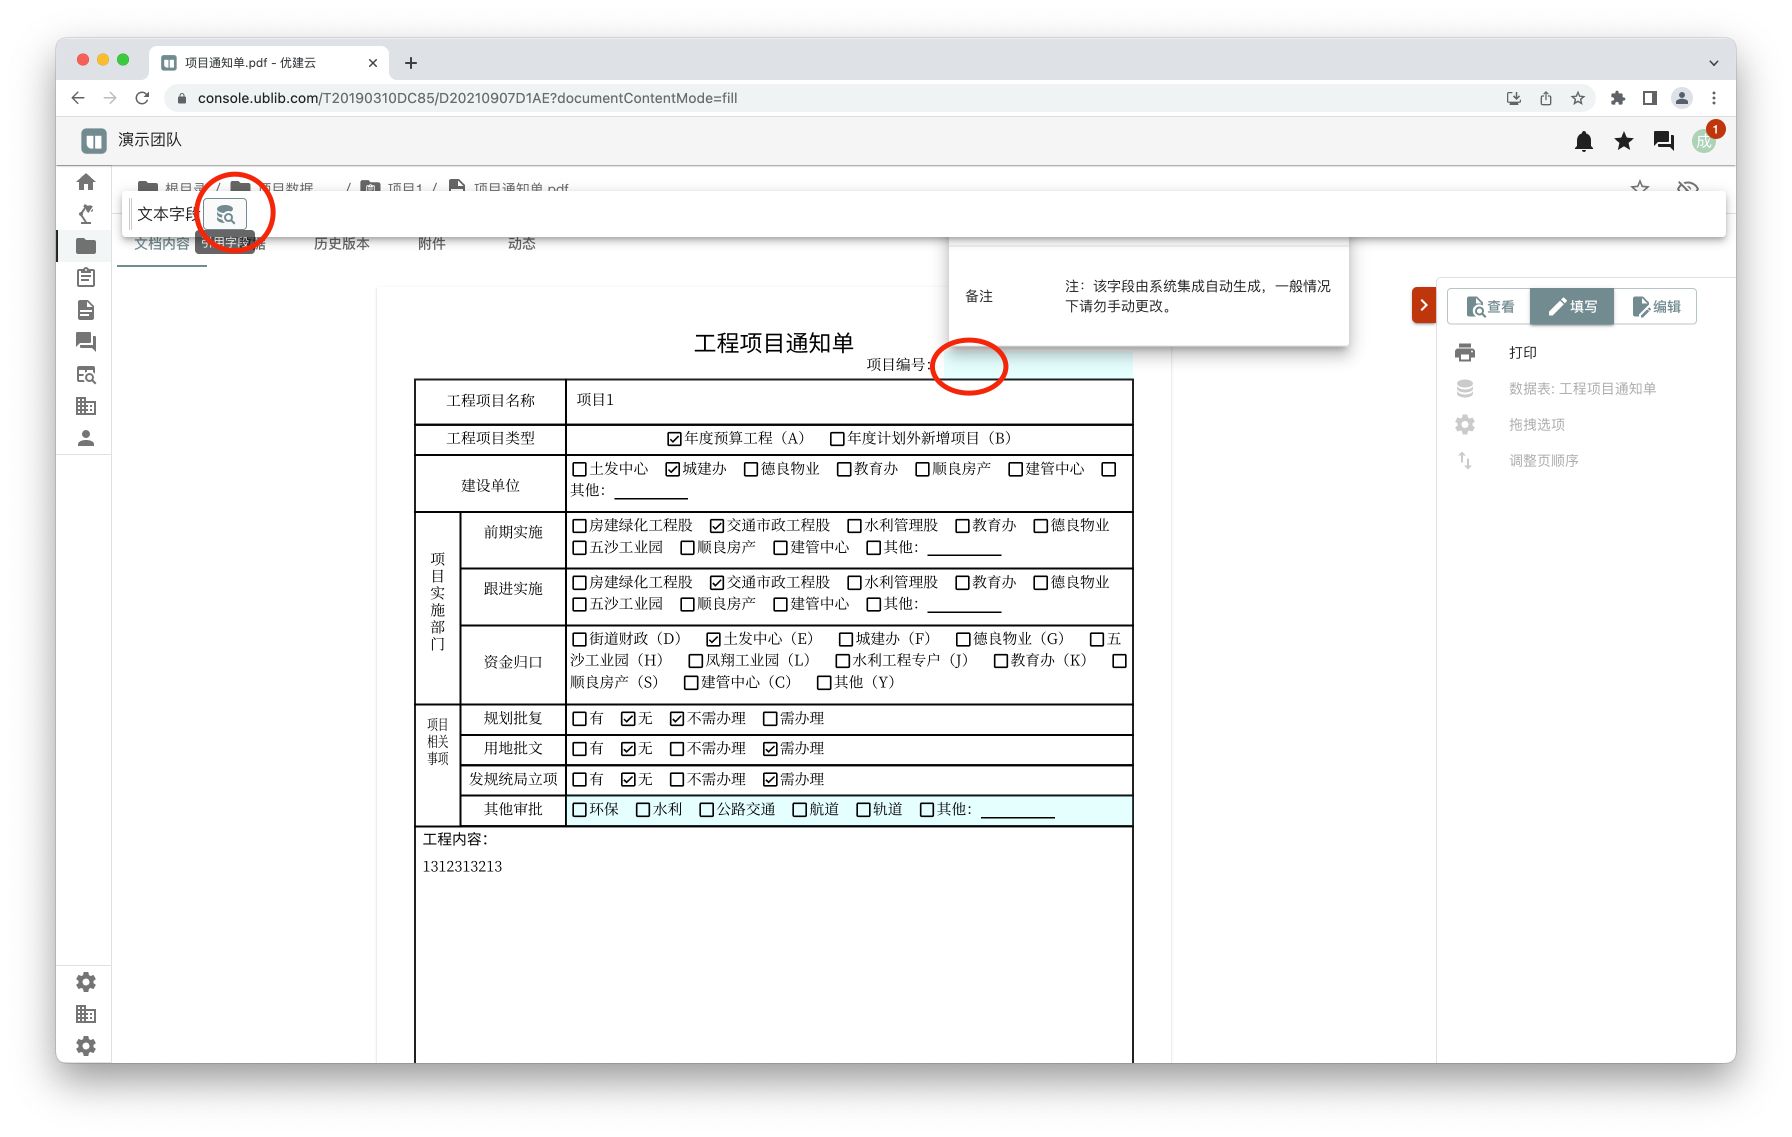Reload the page in Chrome
The height and width of the screenshot is (1137, 1792).
click(142, 98)
